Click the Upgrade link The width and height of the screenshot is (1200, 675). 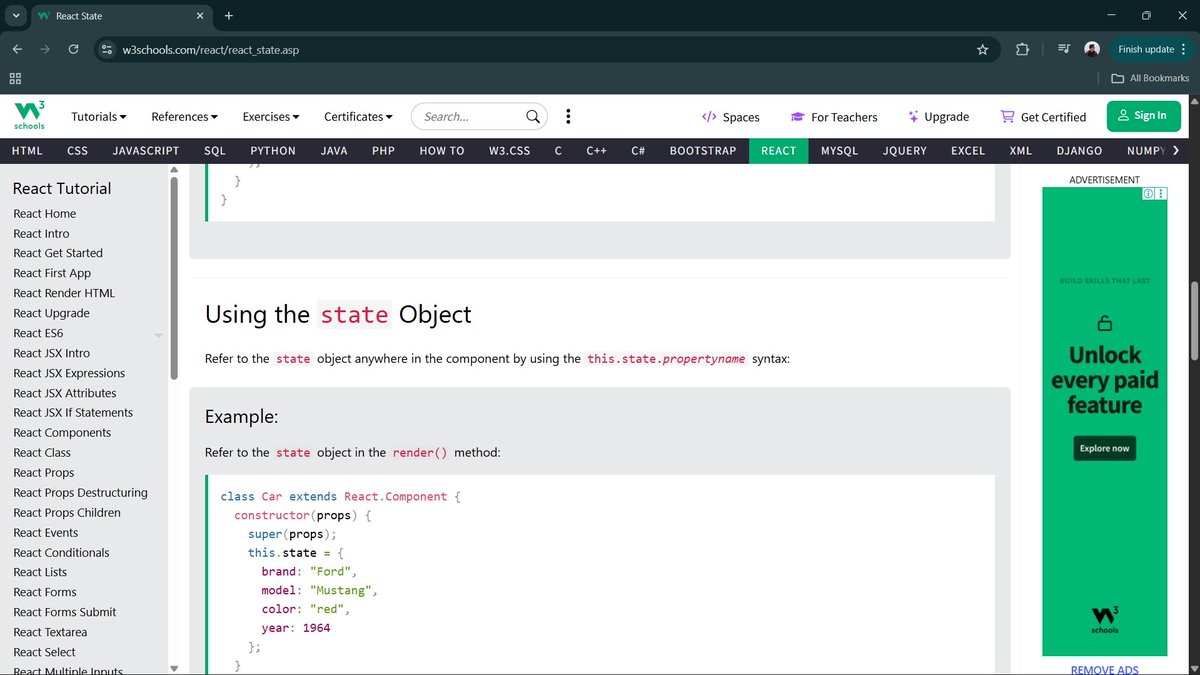[x=938, y=117]
